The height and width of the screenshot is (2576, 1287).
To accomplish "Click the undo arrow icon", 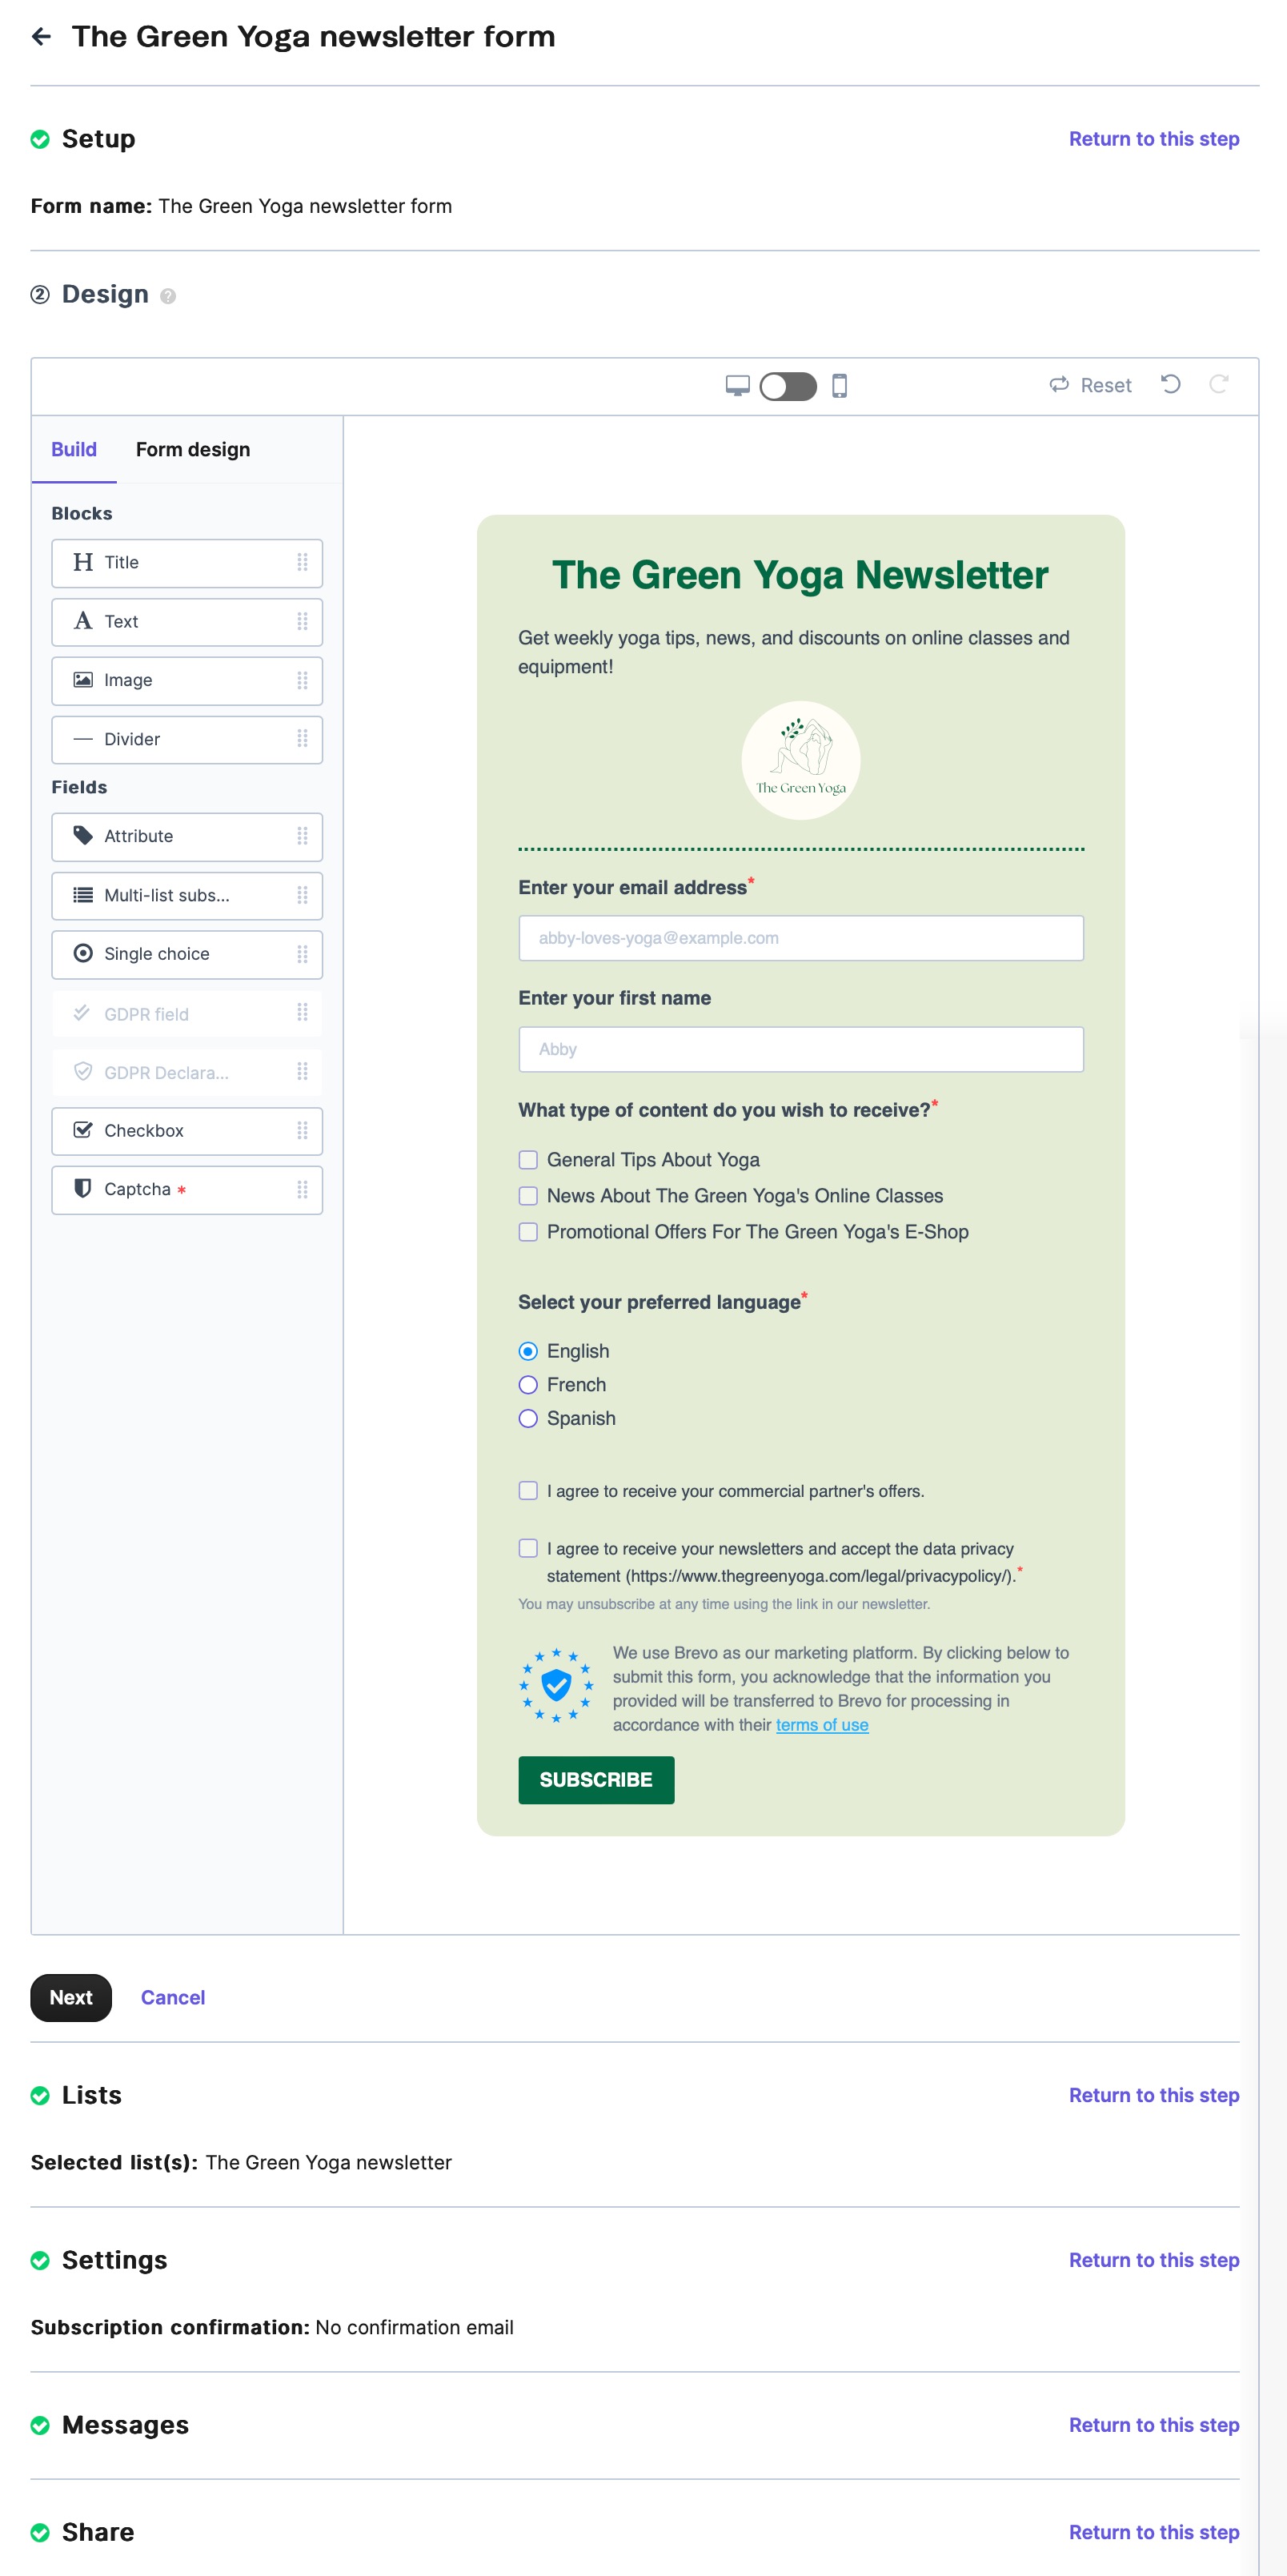I will coord(1170,385).
